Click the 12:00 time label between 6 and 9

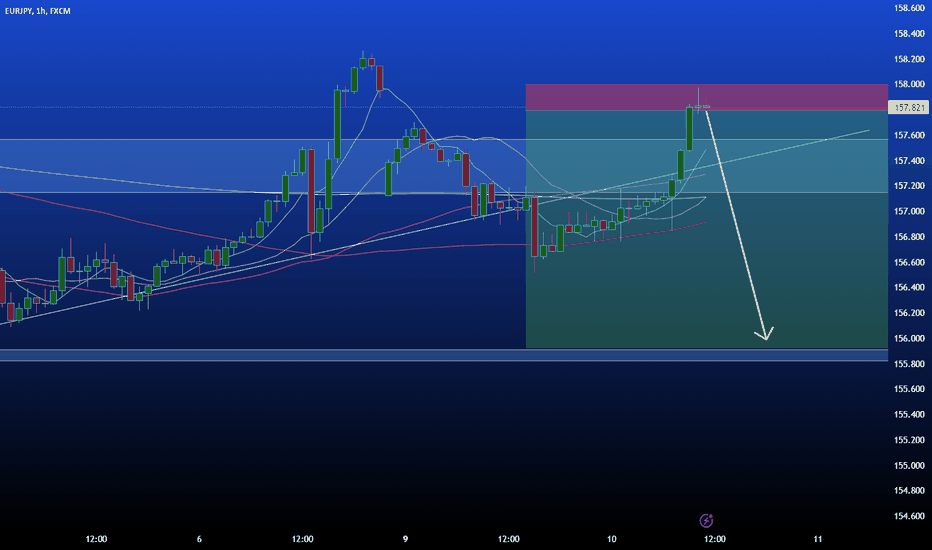click(303, 539)
